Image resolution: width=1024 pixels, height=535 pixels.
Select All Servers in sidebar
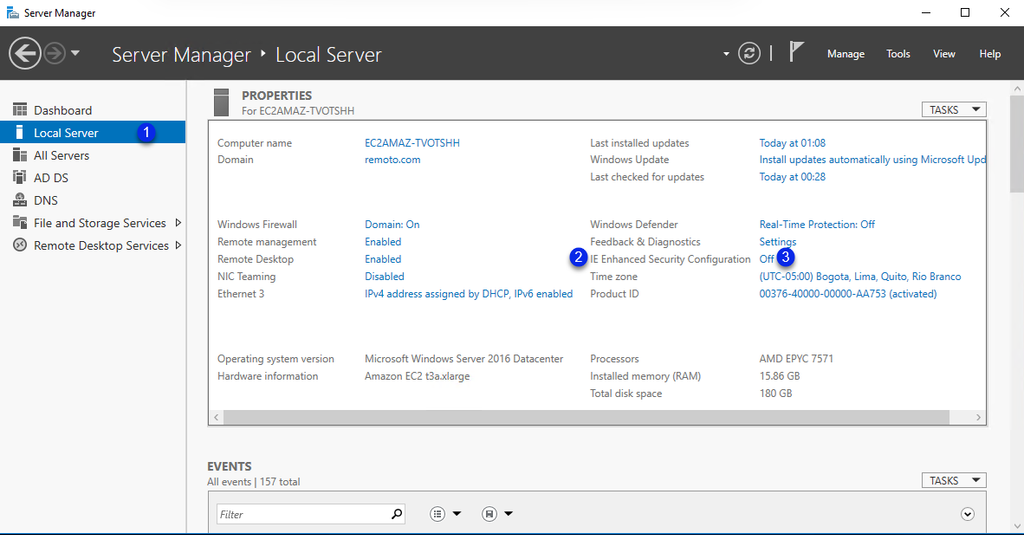coord(93,155)
